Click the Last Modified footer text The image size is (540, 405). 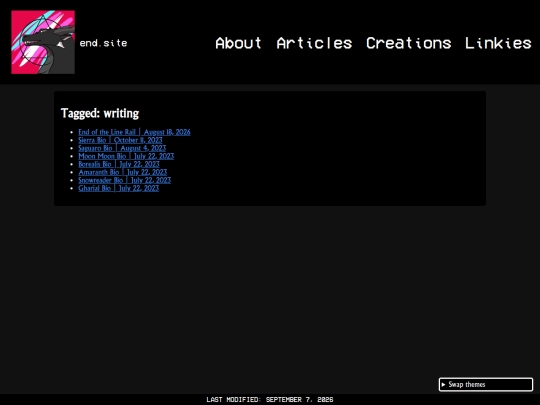point(270,399)
